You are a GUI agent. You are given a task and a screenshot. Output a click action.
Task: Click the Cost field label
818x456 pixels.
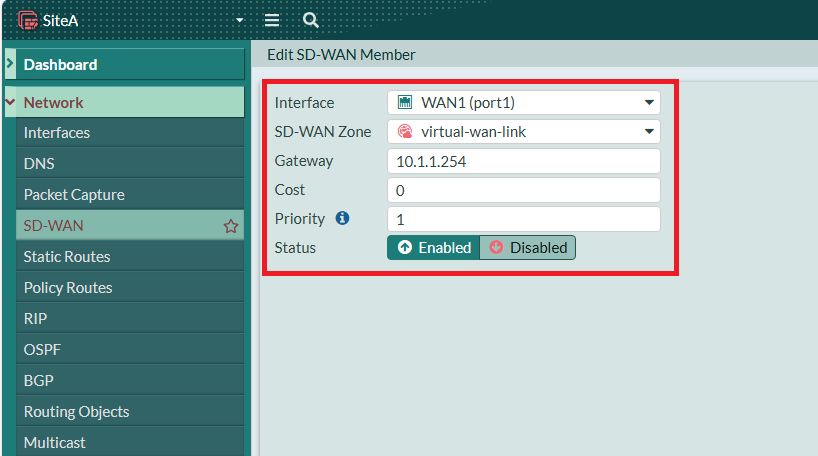[290, 190]
